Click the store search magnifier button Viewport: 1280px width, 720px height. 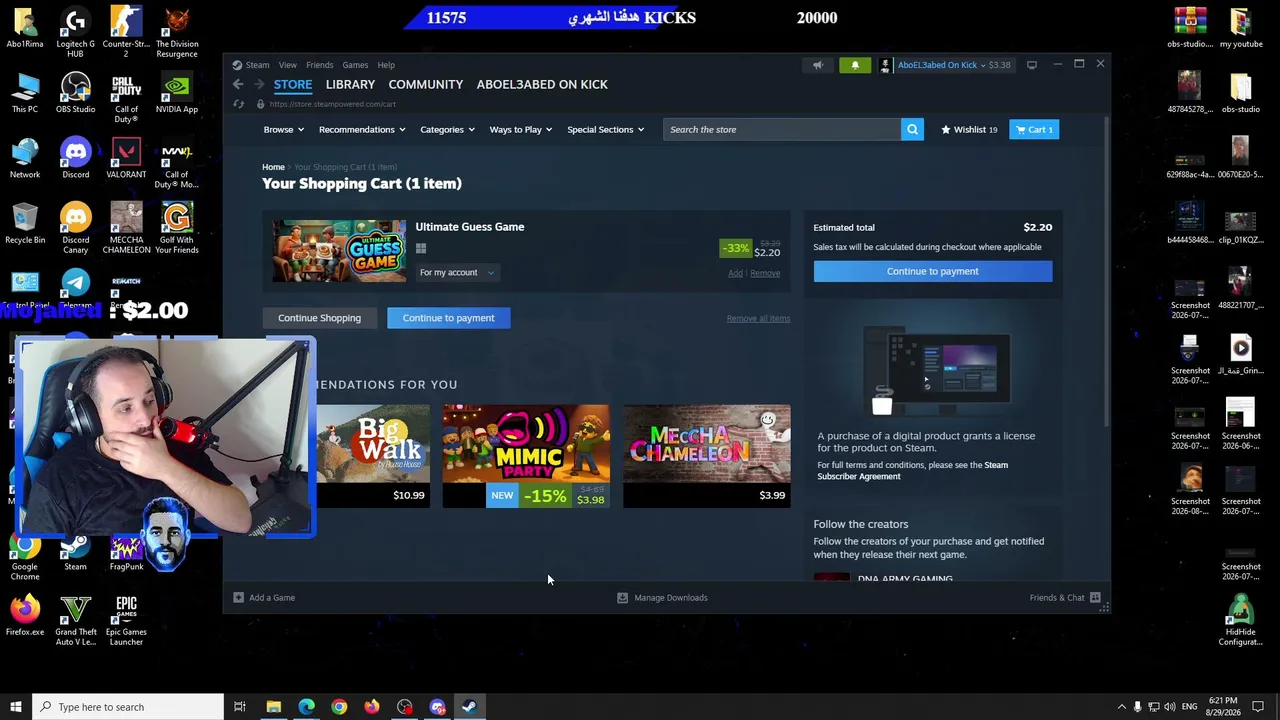tap(912, 129)
